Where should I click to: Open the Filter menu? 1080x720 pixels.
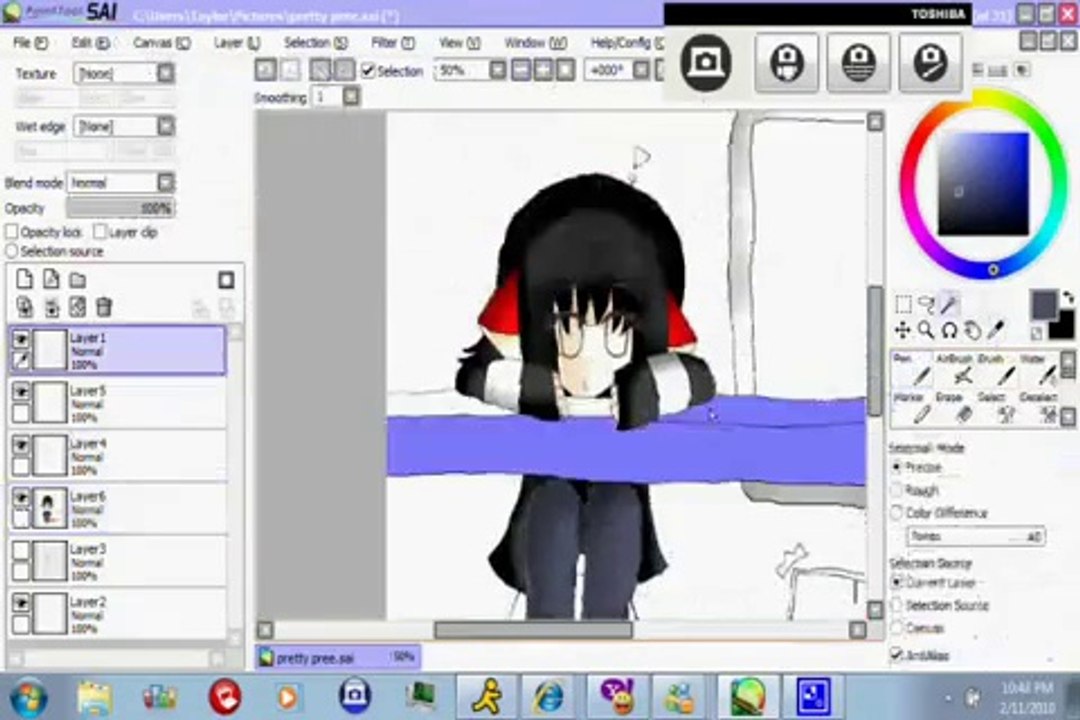[393, 43]
